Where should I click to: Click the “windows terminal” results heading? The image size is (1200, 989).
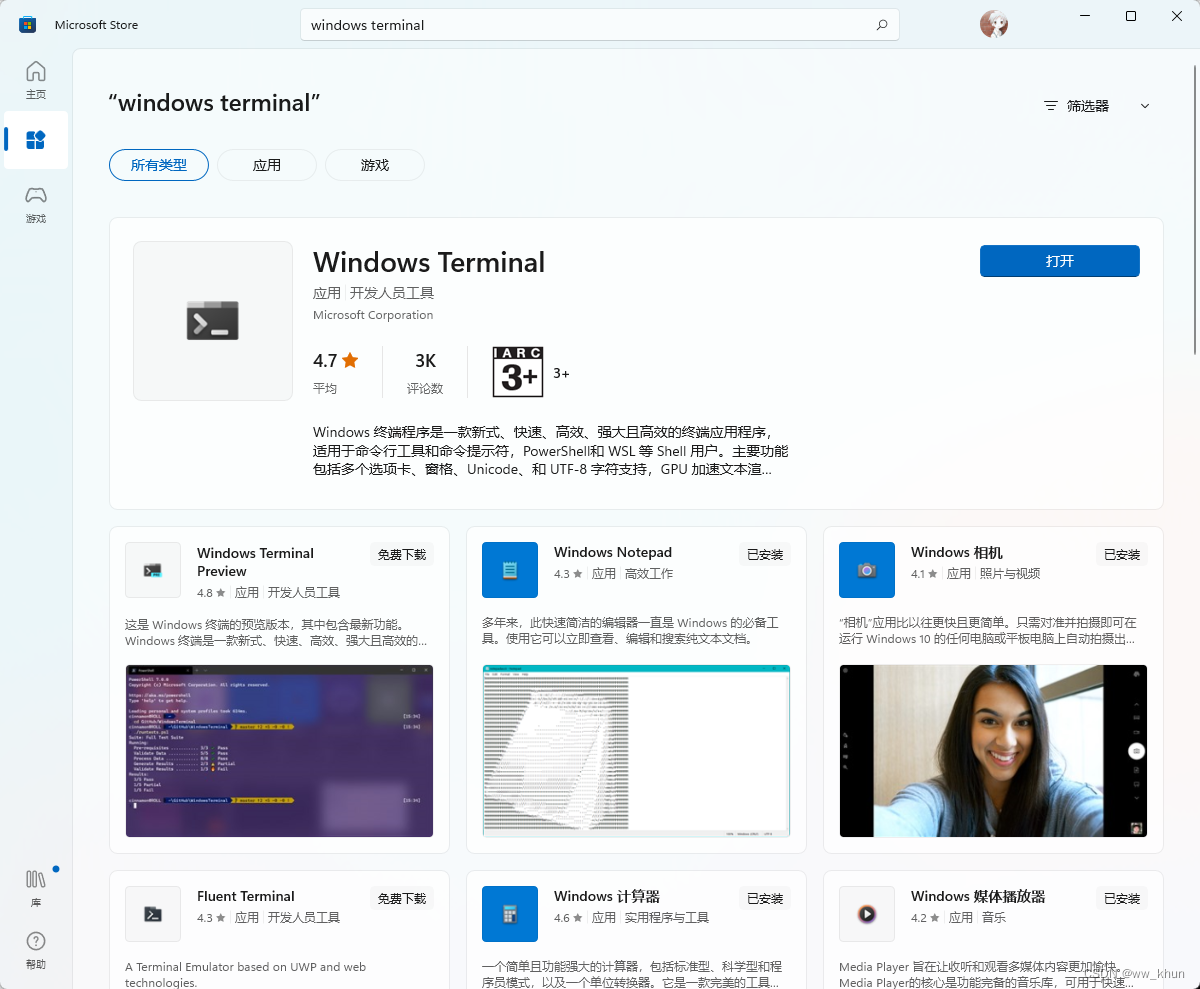coord(214,103)
